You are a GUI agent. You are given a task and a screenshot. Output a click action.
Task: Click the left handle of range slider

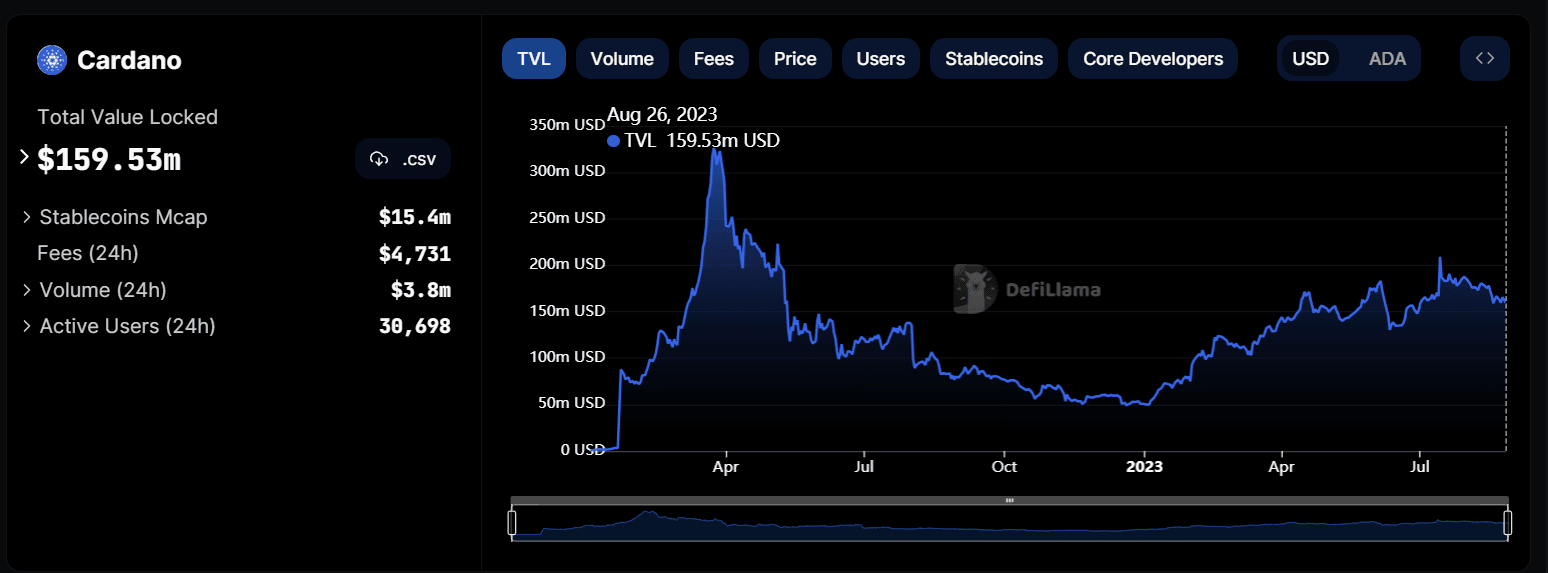click(x=512, y=522)
